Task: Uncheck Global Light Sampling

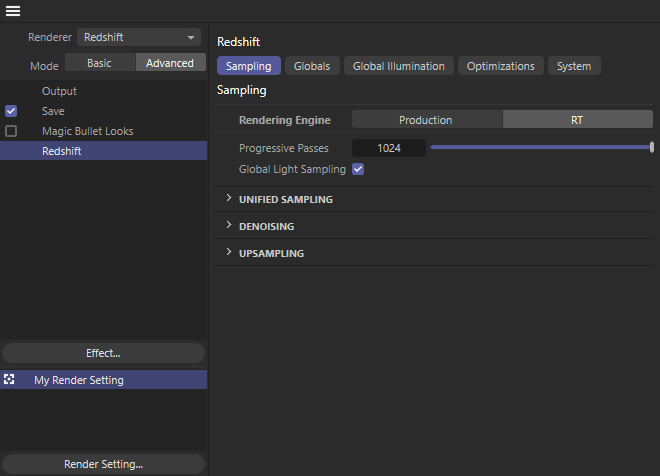Action: point(358,169)
